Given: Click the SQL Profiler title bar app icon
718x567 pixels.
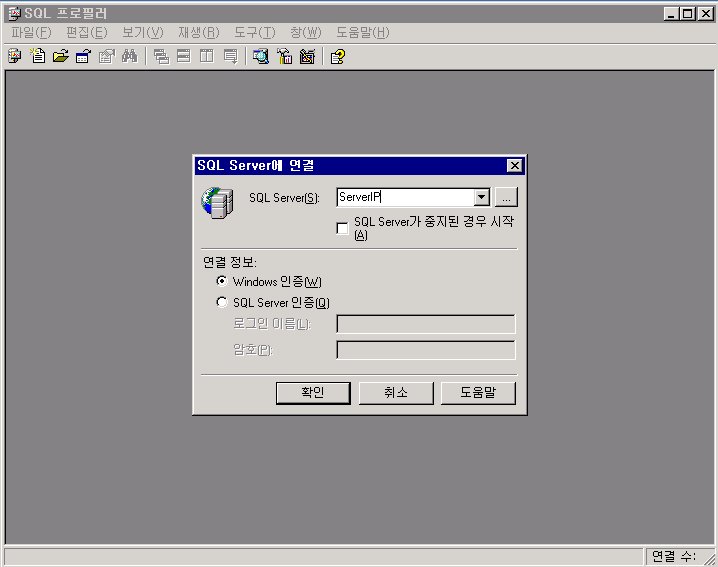Looking at the screenshot, I should point(15,14).
